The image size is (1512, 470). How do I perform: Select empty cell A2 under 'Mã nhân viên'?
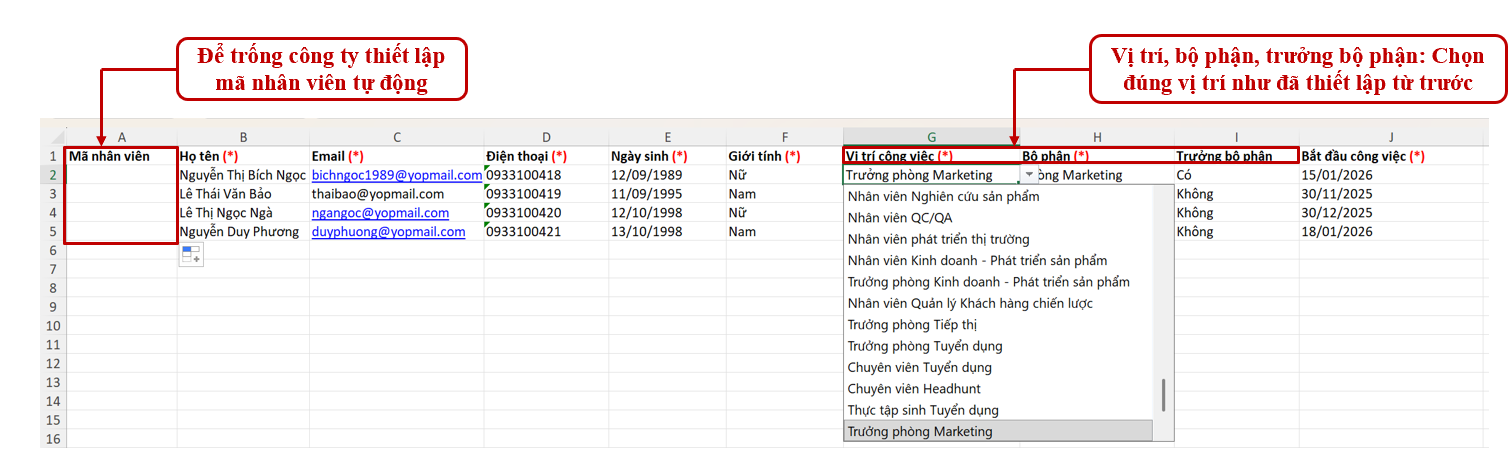click(x=121, y=175)
